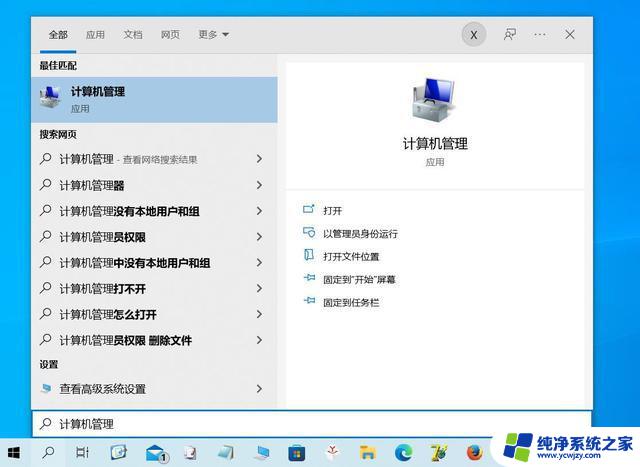Open the three-dot options menu
Viewport: 640px width, 467px height.
click(540, 35)
